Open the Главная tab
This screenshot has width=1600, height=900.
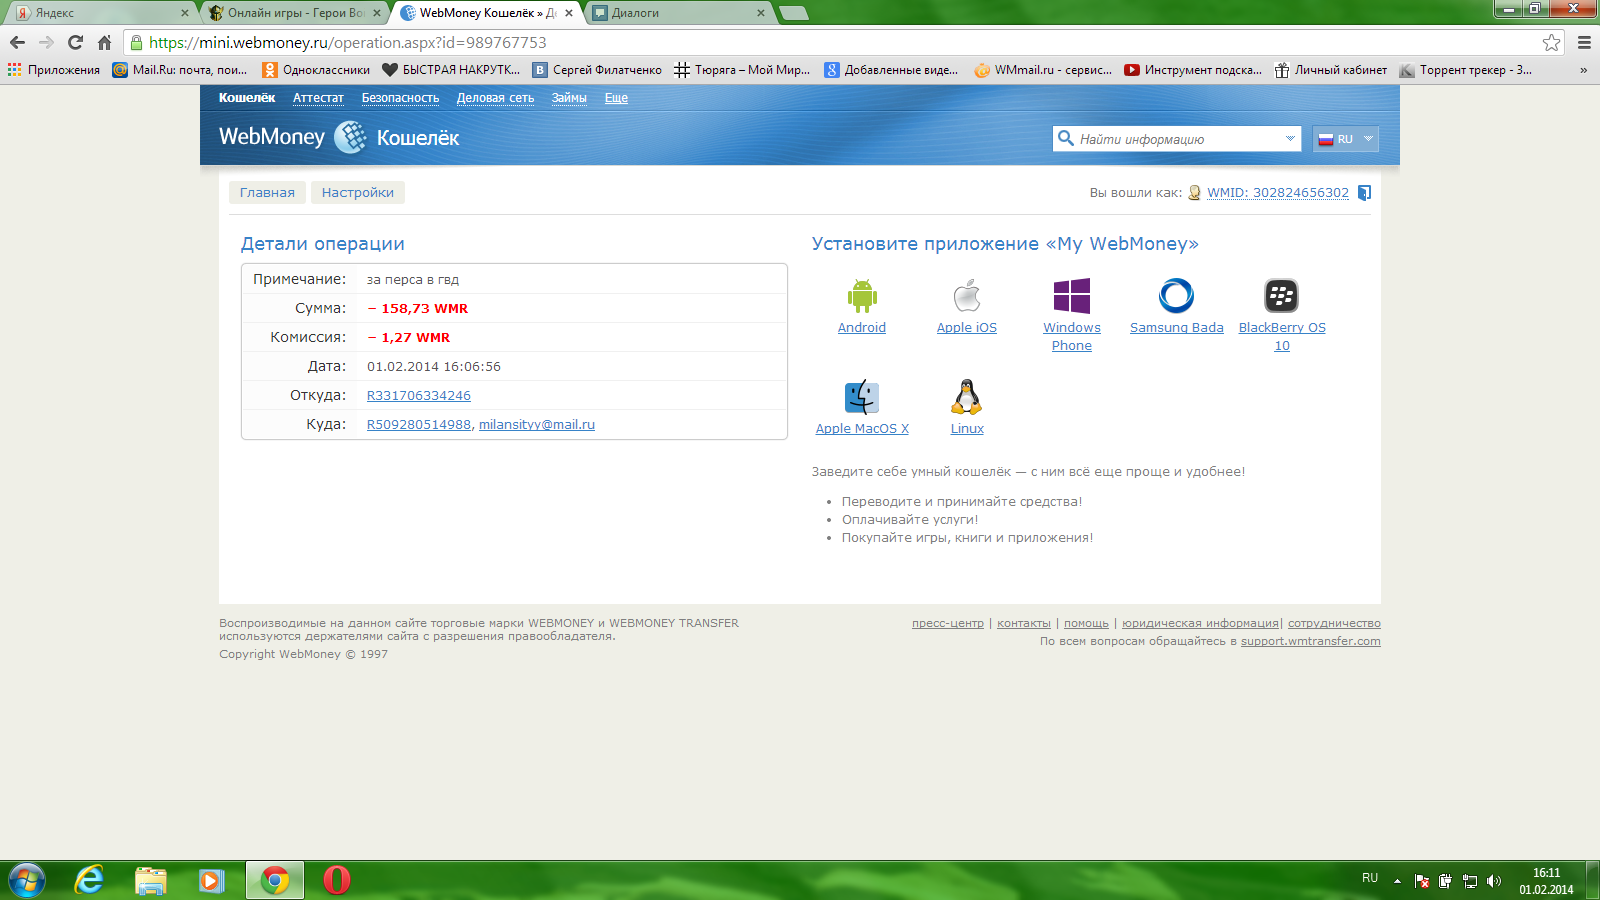coord(267,193)
